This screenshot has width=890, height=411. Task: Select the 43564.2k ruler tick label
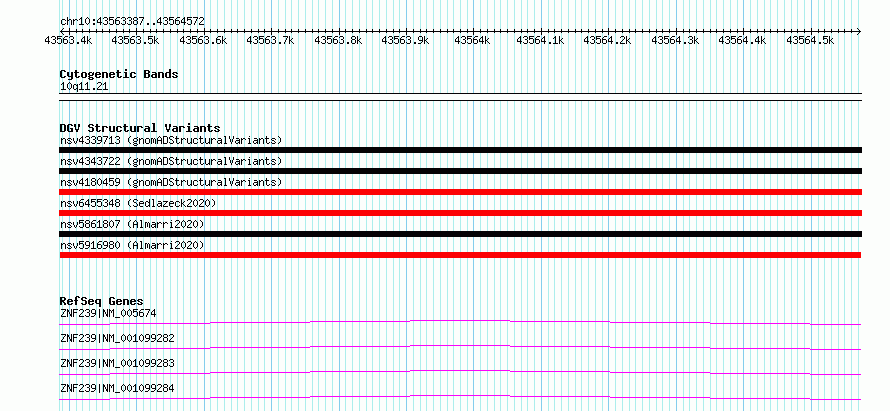click(x=608, y=40)
